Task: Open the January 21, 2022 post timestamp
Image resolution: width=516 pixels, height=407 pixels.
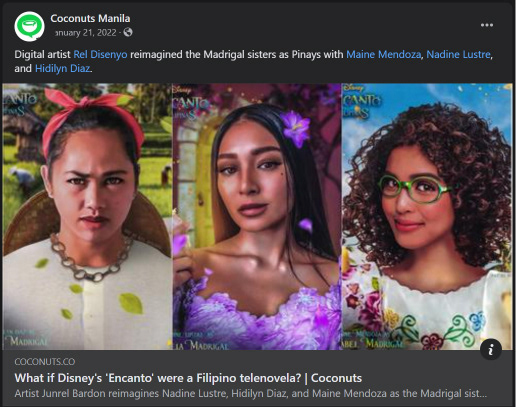Action: (85, 33)
